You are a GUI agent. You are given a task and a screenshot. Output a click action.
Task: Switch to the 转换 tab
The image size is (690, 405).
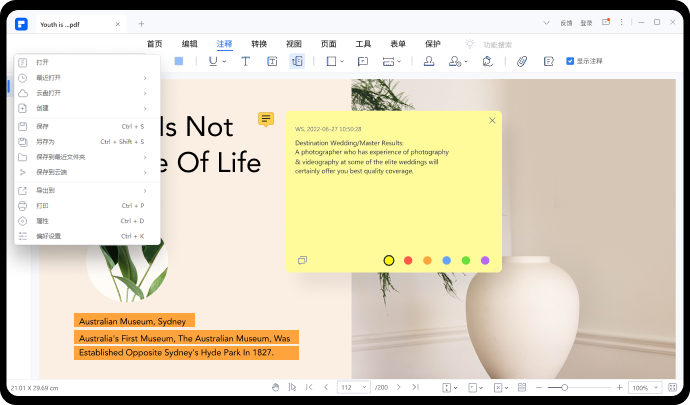point(259,44)
